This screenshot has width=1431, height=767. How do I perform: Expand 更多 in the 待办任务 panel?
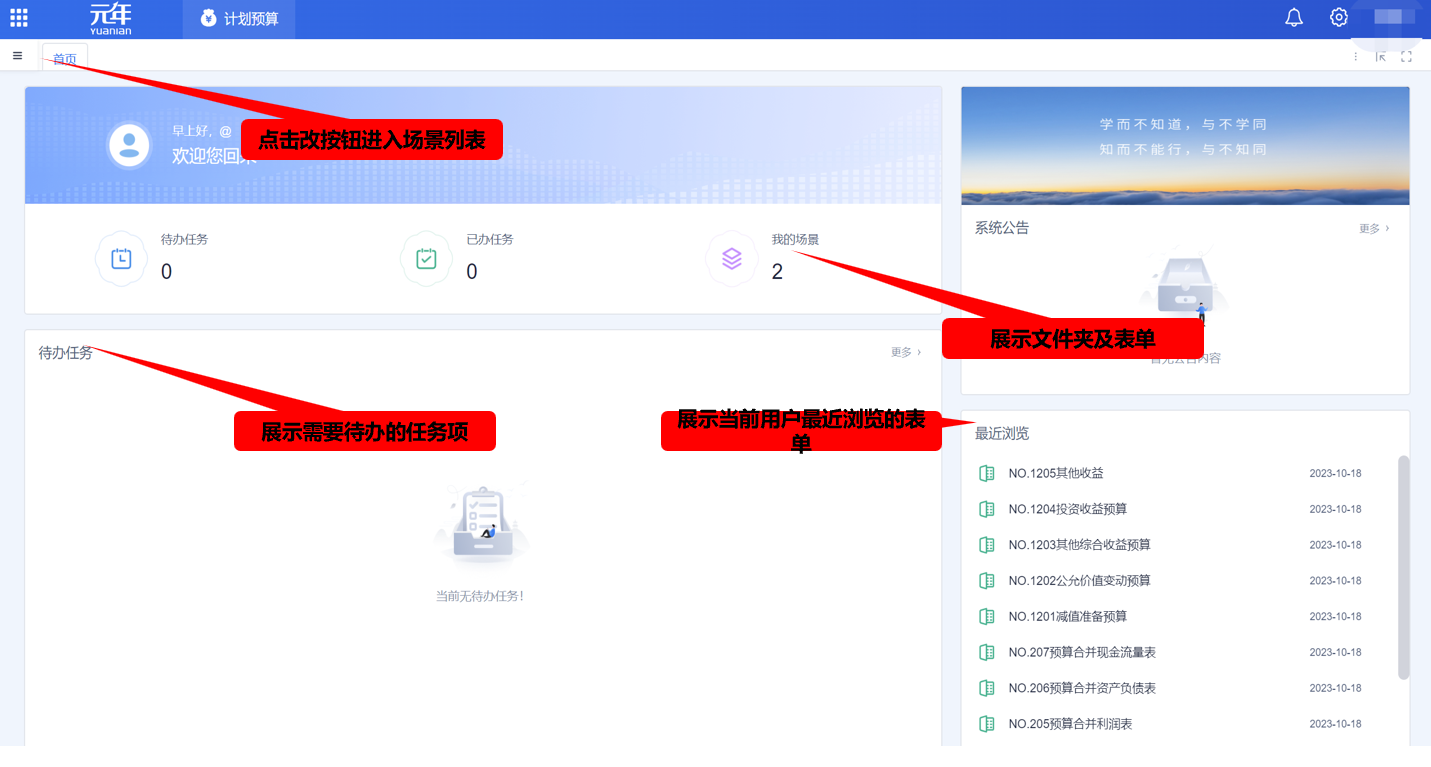coord(905,352)
